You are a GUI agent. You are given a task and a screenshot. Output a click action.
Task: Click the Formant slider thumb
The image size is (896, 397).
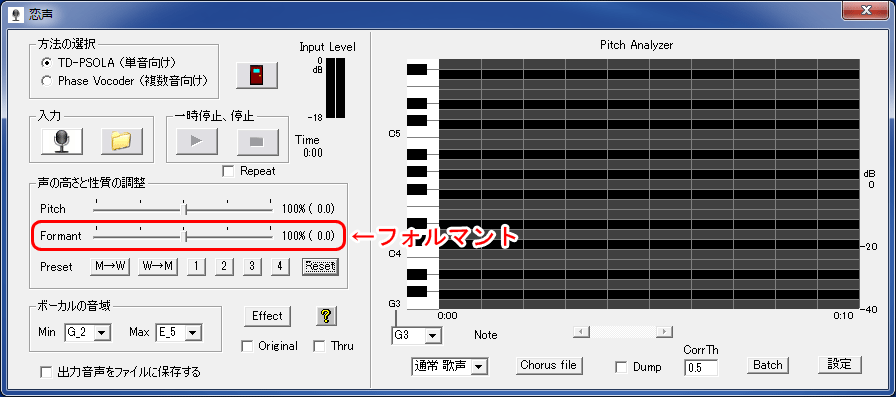pos(183,236)
